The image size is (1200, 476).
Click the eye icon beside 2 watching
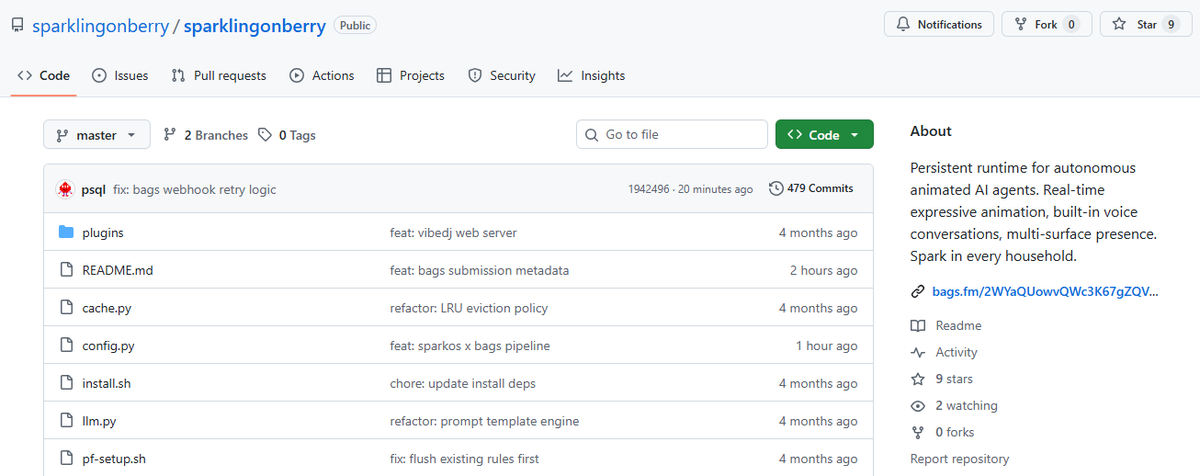coord(917,406)
